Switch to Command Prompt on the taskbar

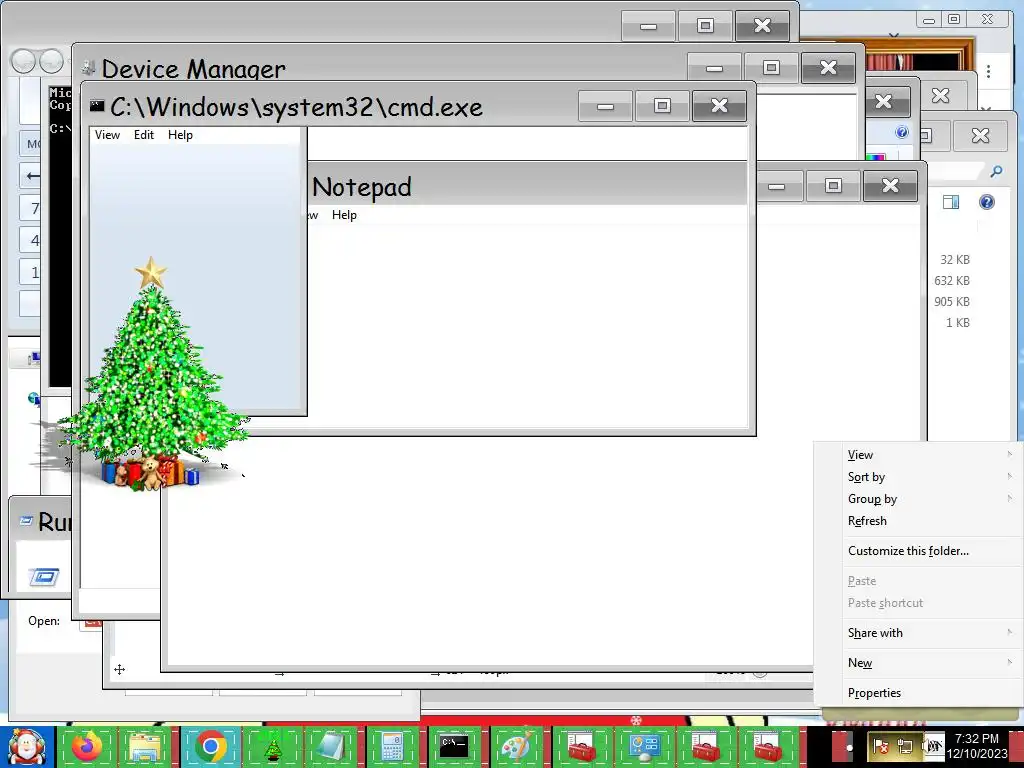pyautogui.click(x=454, y=746)
